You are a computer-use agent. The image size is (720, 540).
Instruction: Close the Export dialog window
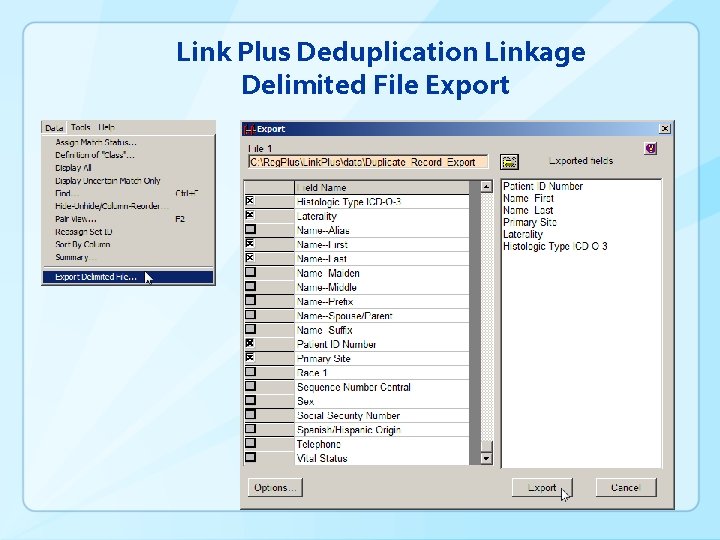tap(664, 129)
